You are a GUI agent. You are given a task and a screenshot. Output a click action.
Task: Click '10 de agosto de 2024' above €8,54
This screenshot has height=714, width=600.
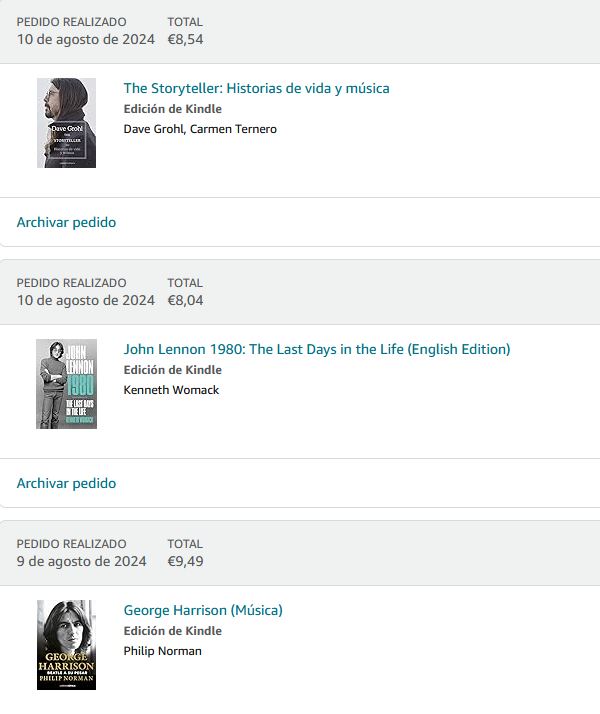86,40
